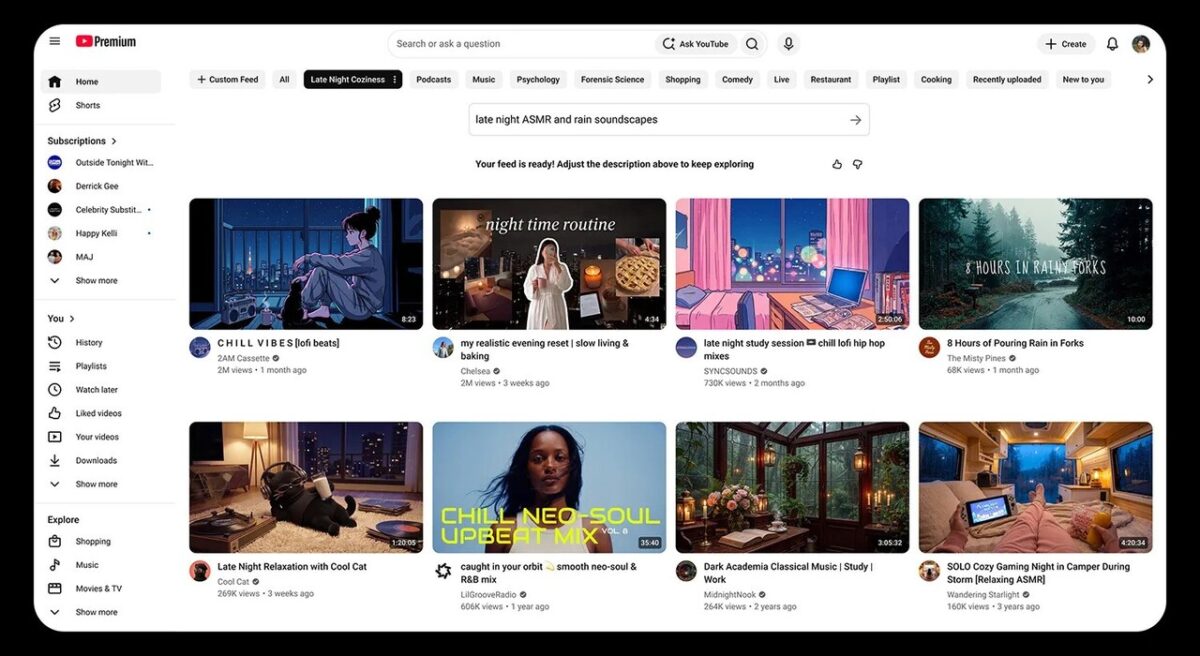Go to Home in sidebar

coord(100,82)
